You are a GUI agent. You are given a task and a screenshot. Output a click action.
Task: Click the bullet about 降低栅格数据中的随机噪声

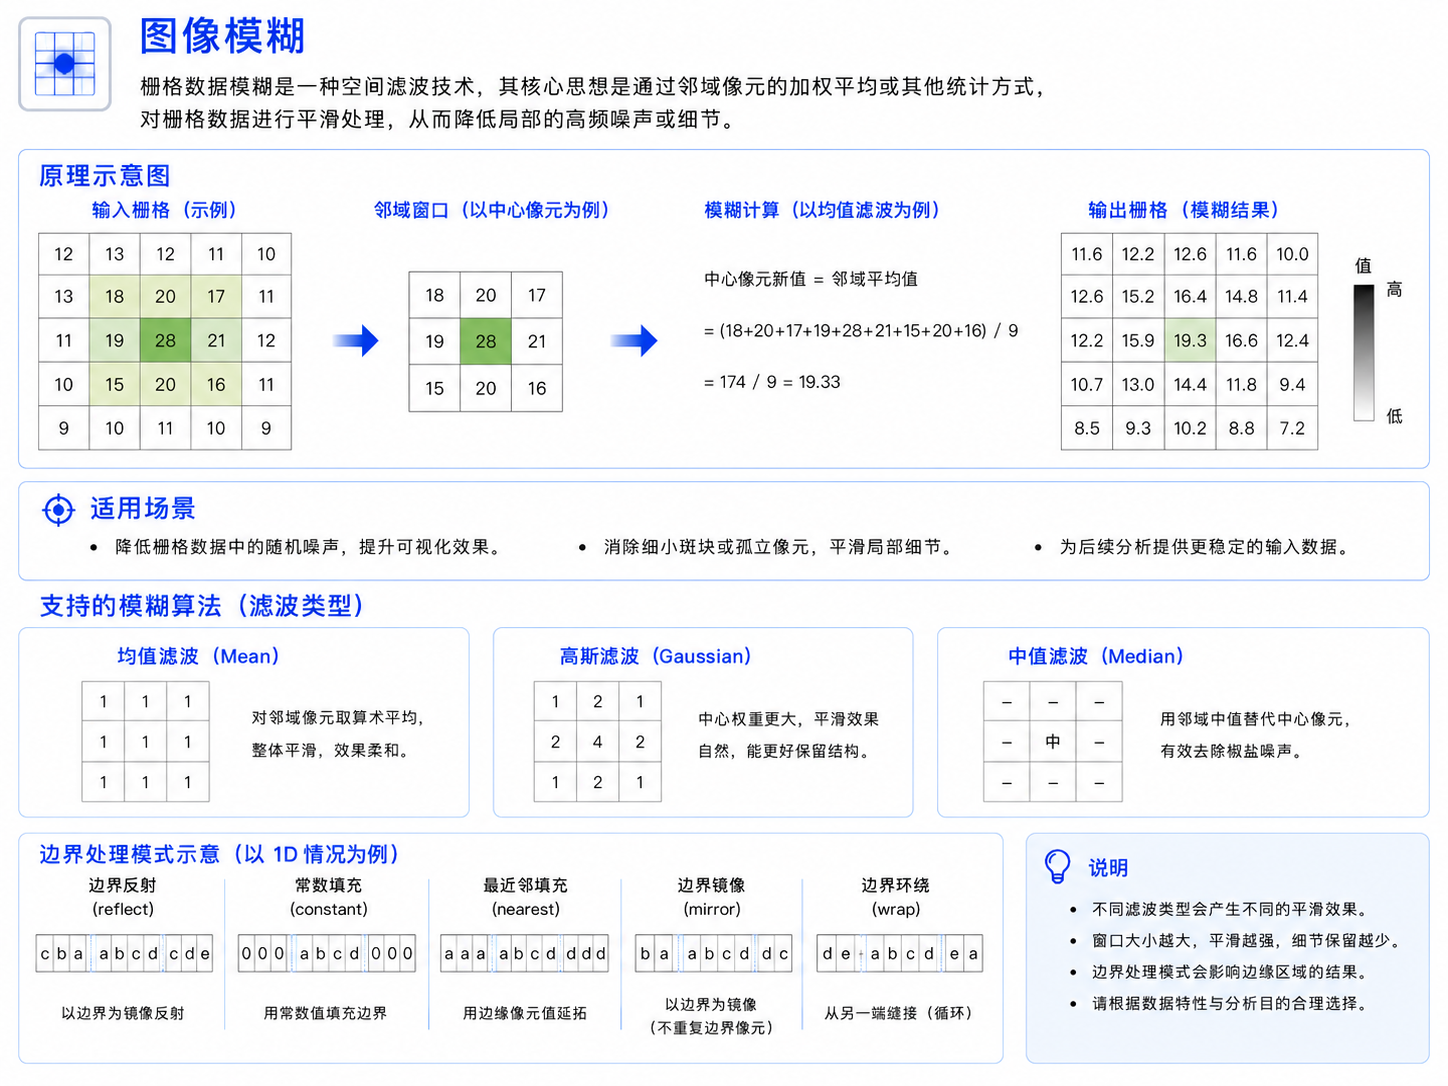[x=308, y=547]
